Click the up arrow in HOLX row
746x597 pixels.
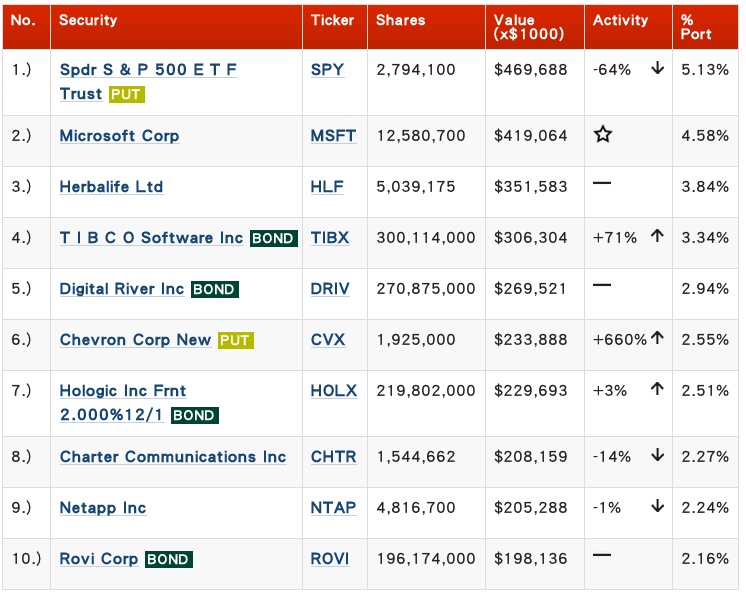[x=658, y=389]
